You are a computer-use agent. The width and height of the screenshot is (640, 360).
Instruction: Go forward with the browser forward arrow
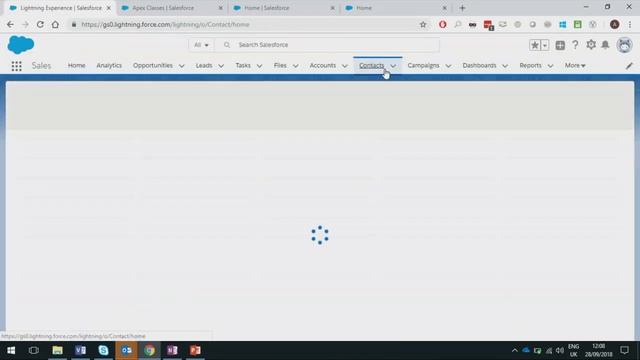[x=25, y=24]
